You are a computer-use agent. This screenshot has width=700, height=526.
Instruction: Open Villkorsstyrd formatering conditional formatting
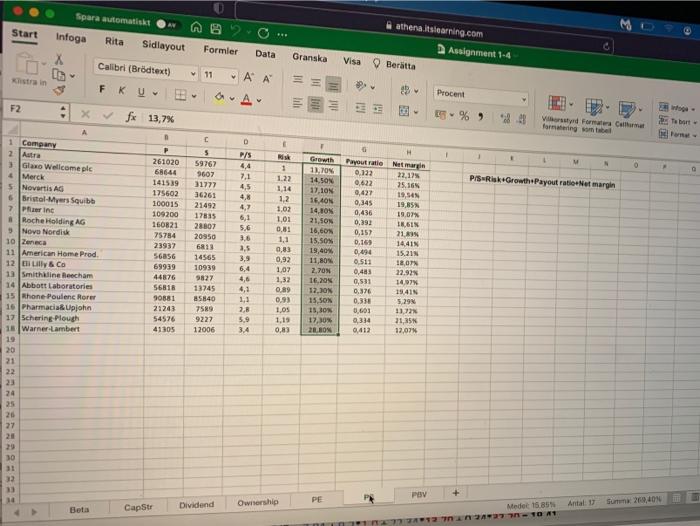(x=559, y=113)
